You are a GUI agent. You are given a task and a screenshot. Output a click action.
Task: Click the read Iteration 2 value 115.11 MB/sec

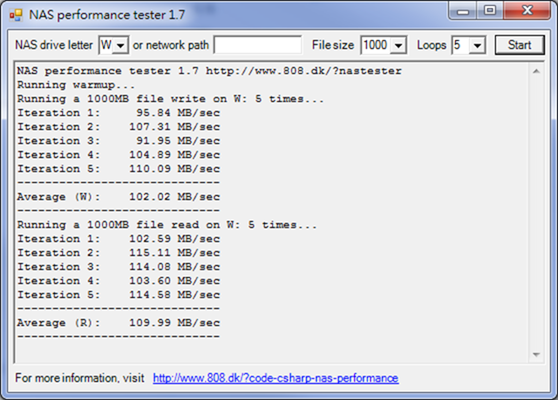coord(175,253)
